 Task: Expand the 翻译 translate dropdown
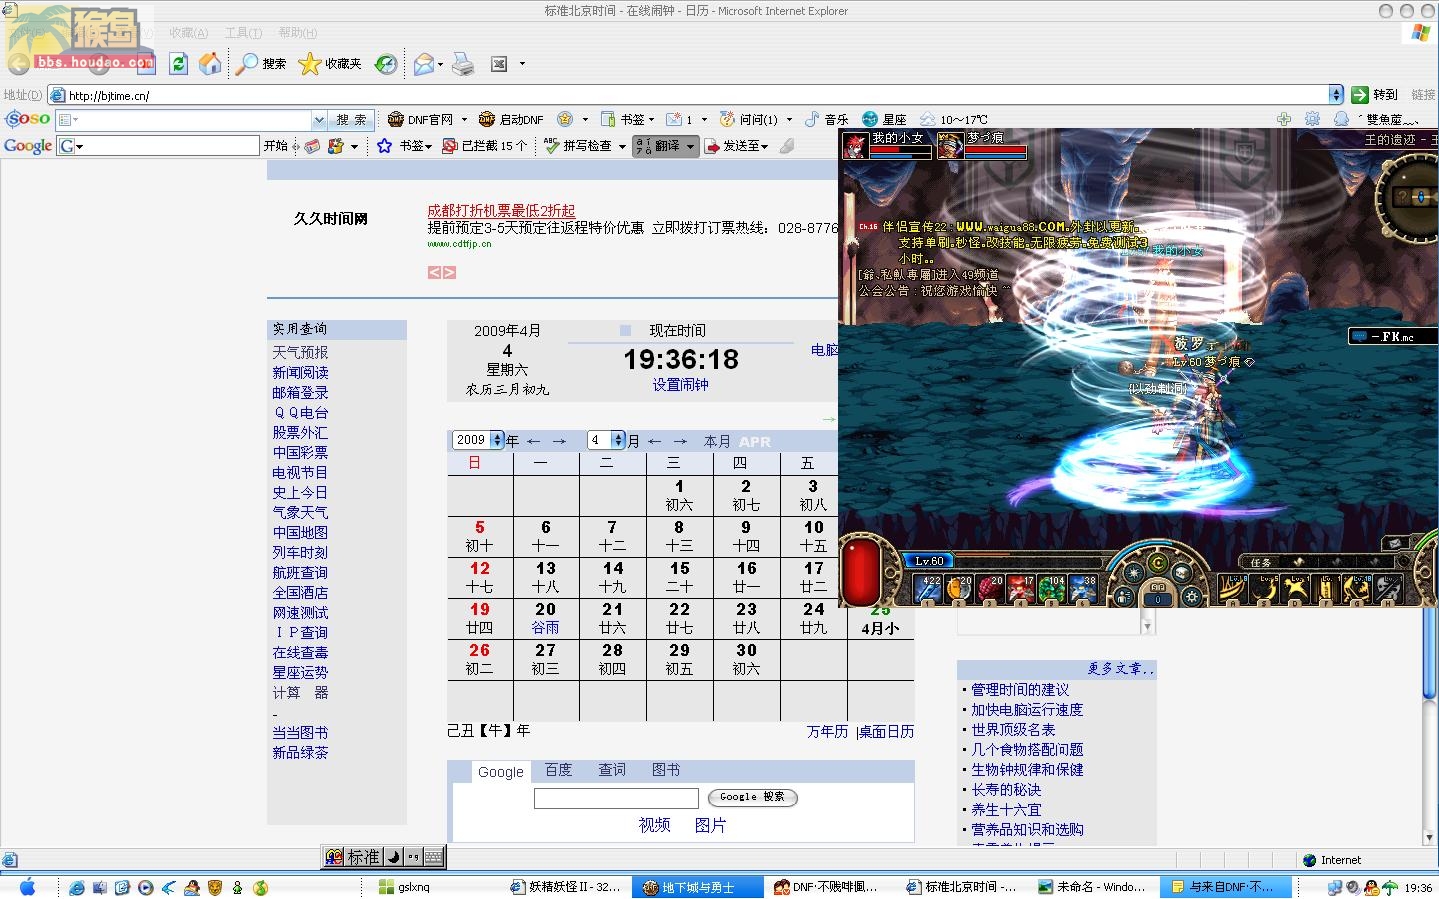690,146
